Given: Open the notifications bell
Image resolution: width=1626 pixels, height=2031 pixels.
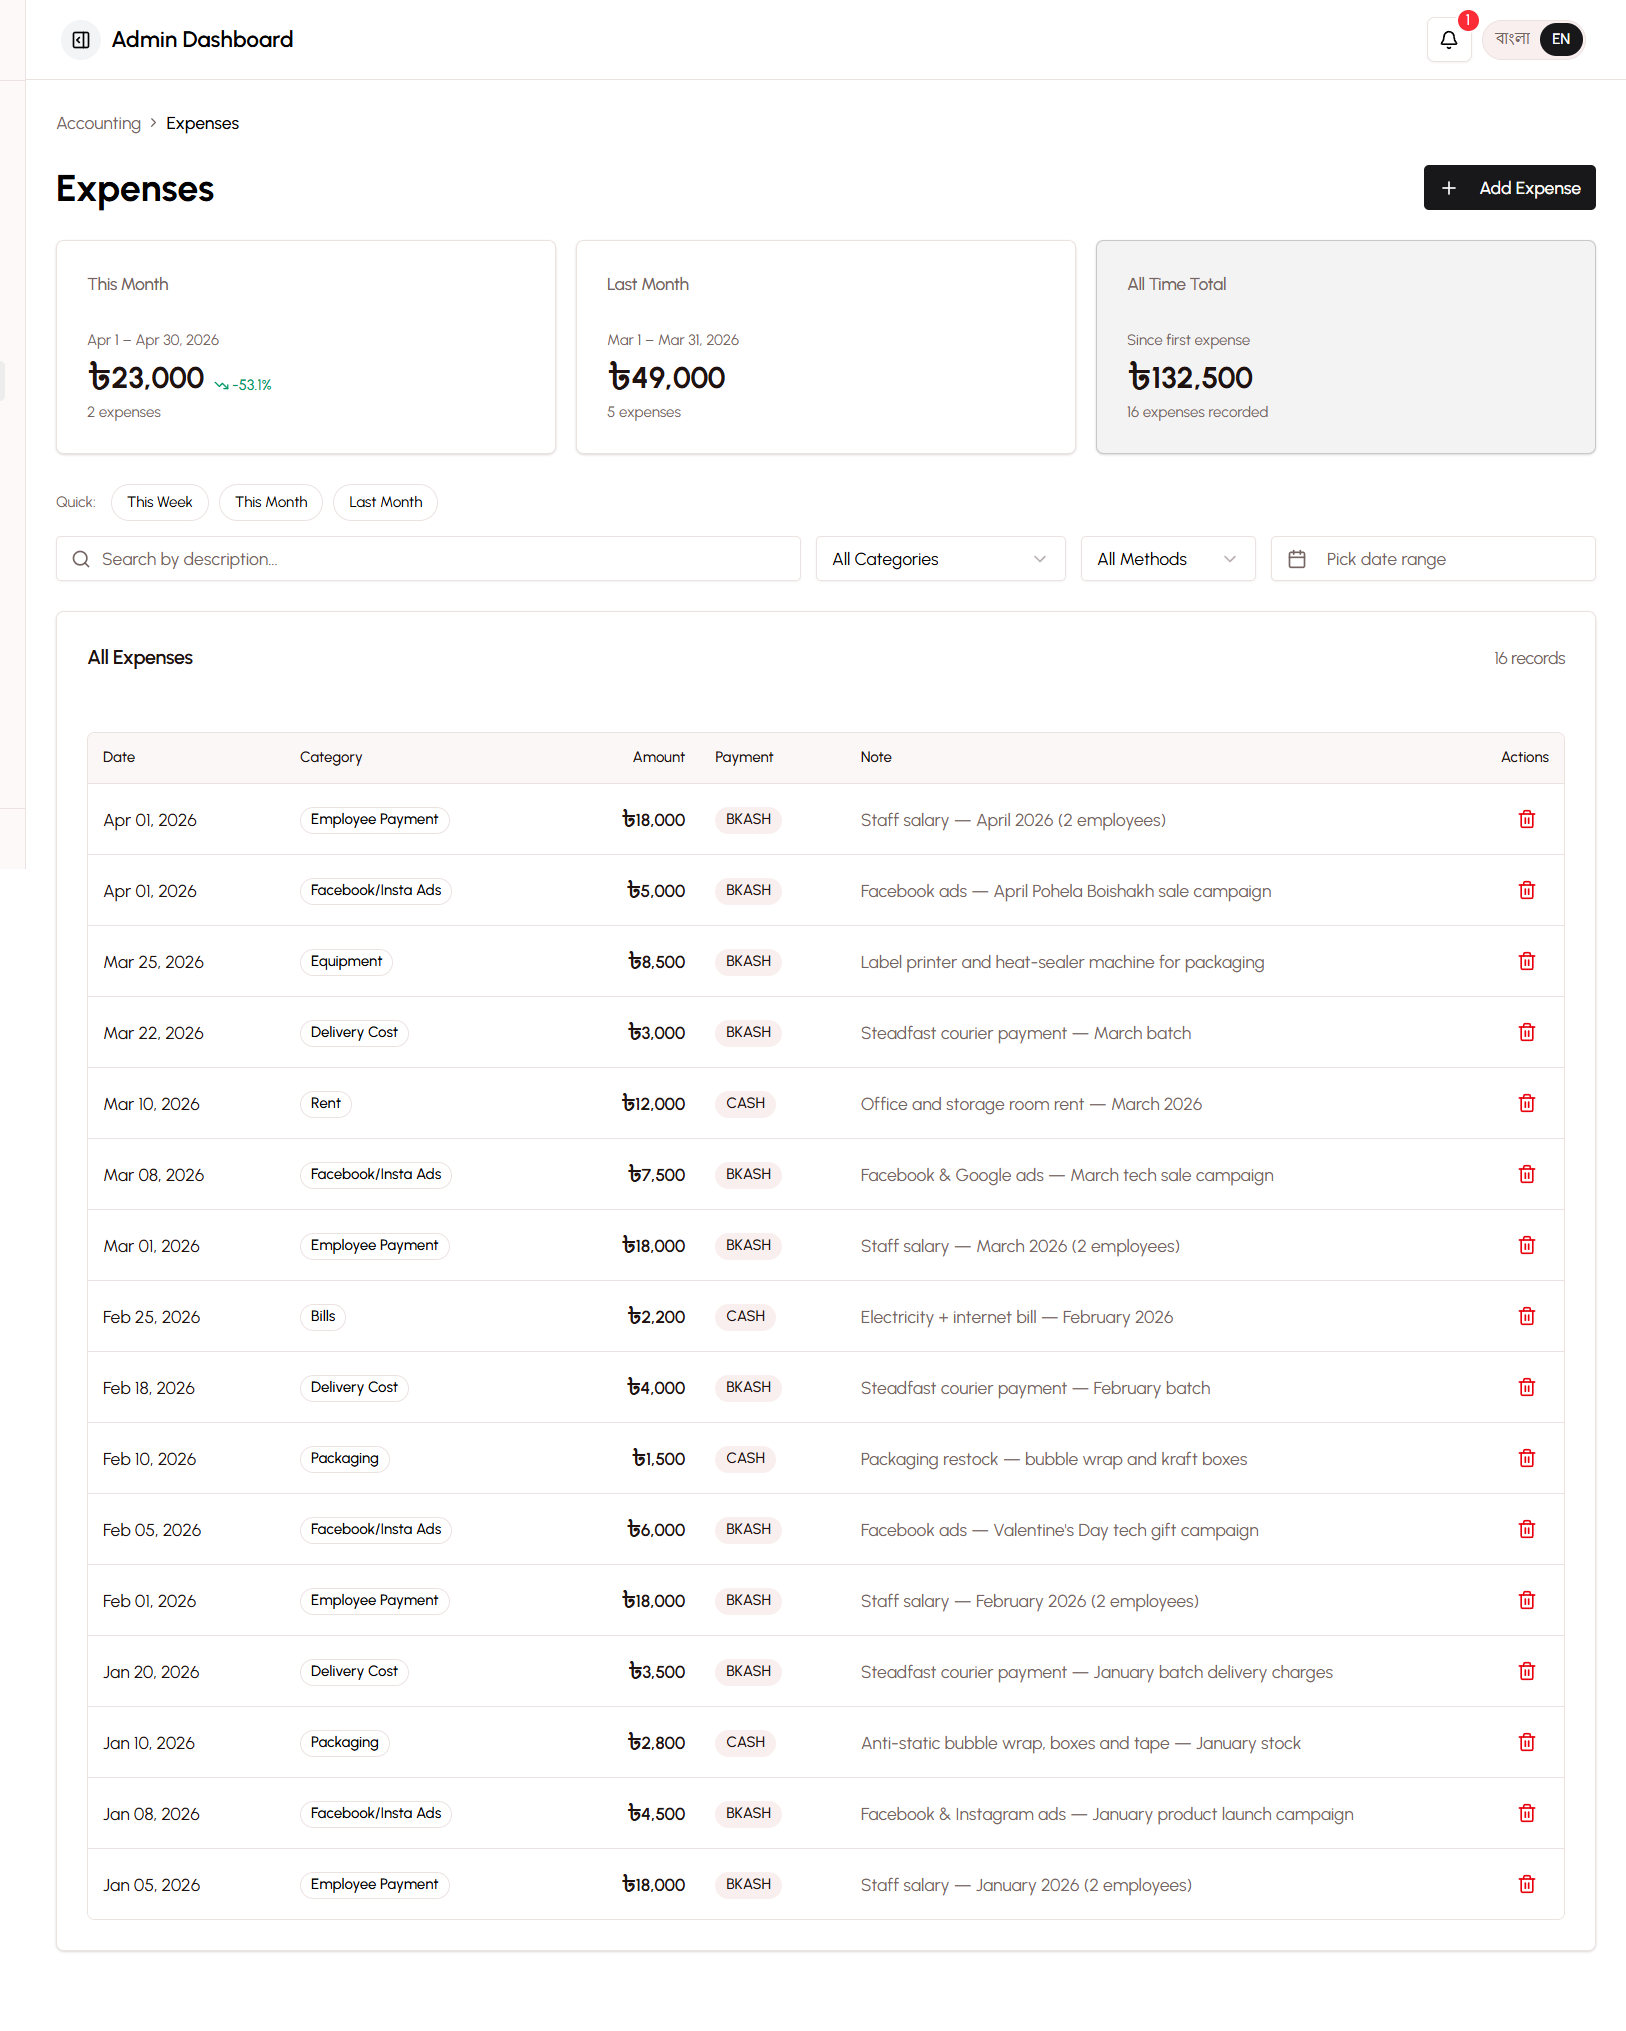Looking at the screenshot, I should click(1448, 40).
